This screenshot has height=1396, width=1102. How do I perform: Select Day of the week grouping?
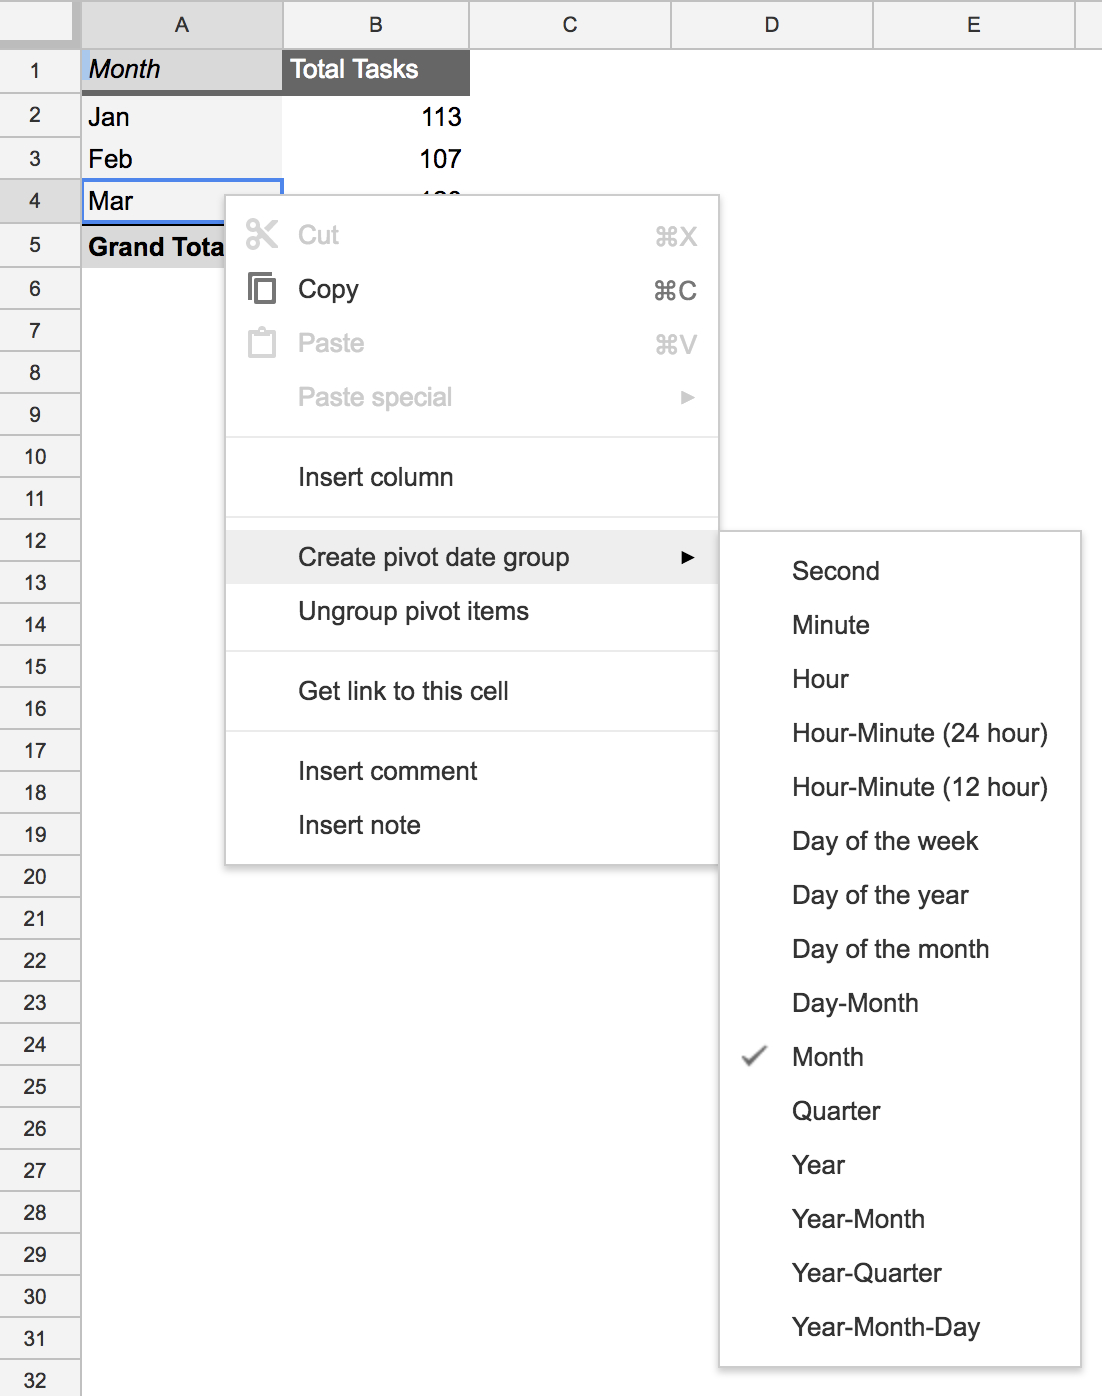(x=885, y=841)
